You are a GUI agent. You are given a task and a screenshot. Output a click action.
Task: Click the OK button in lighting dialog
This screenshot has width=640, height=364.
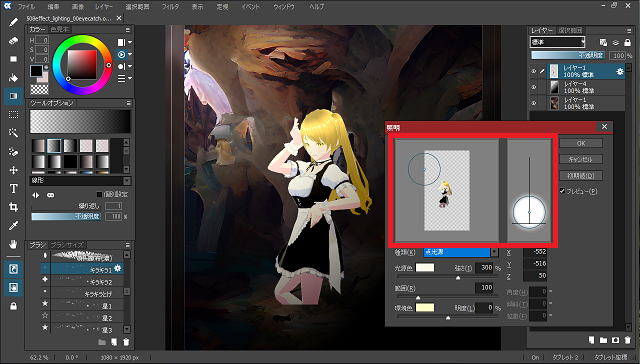(x=581, y=143)
